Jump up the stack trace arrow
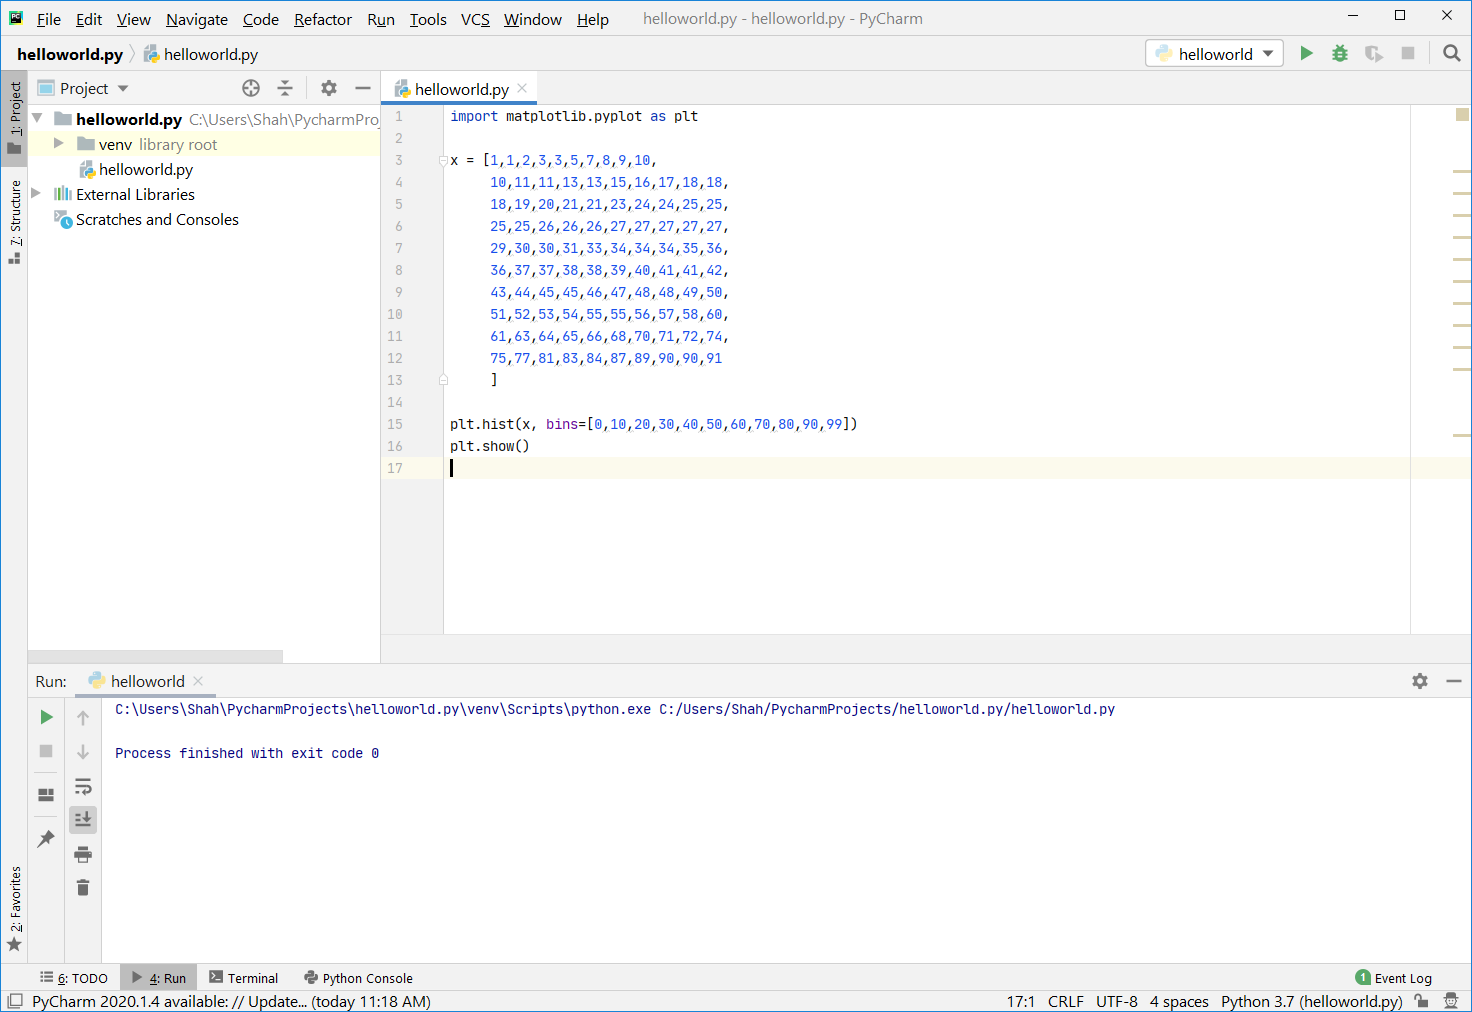 click(x=83, y=717)
